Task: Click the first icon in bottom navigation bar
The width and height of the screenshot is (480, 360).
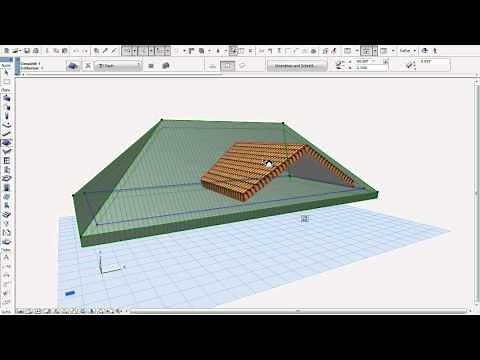Action: [x=20, y=311]
